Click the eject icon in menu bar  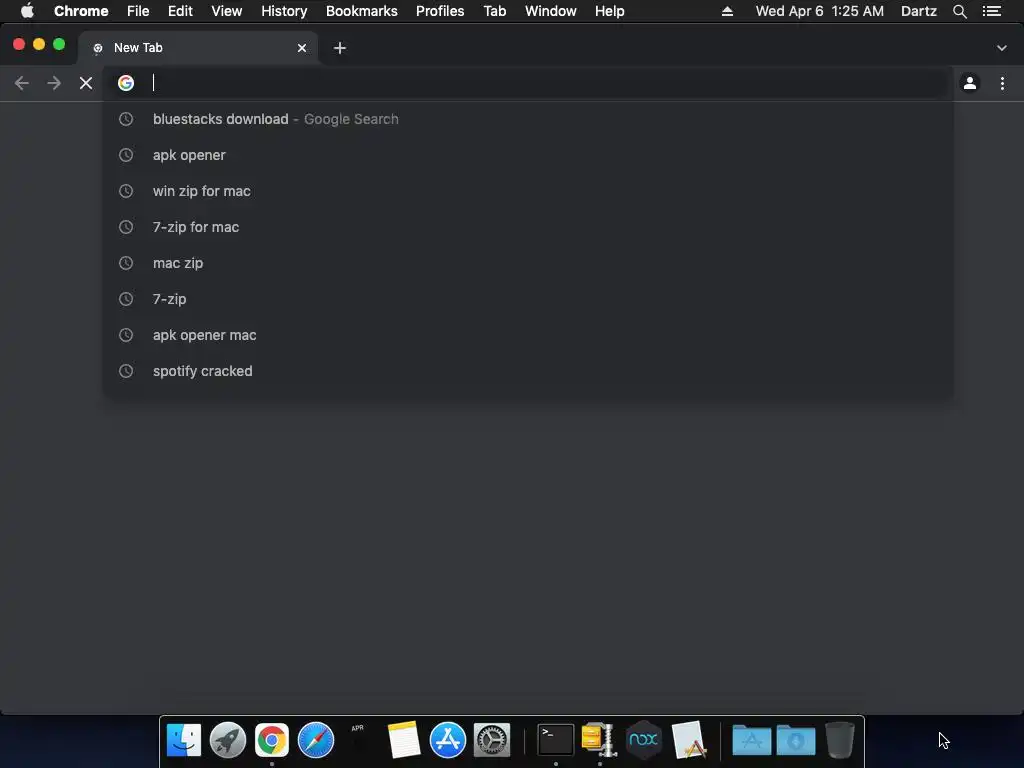click(x=727, y=11)
